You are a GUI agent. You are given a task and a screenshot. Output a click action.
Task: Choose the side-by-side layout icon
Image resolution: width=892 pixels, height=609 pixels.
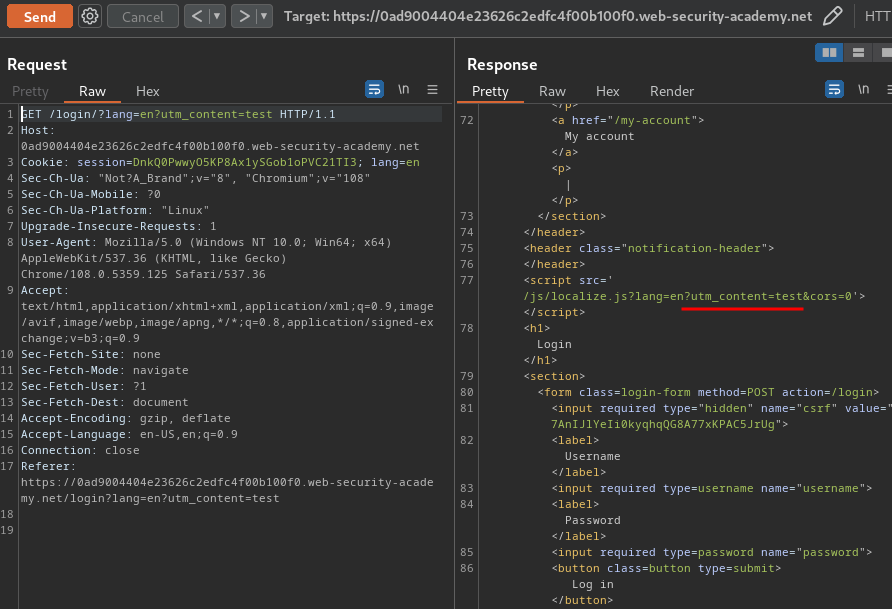click(x=829, y=53)
